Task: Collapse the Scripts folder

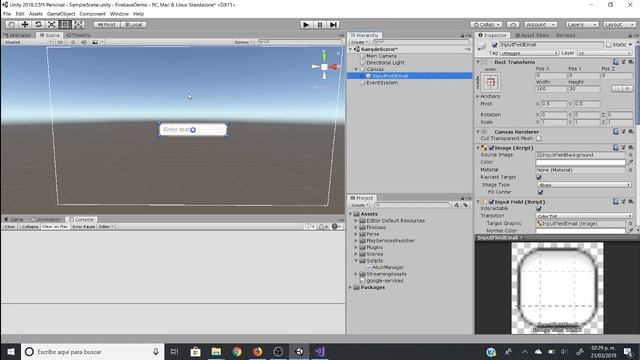Action: tap(356, 260)
